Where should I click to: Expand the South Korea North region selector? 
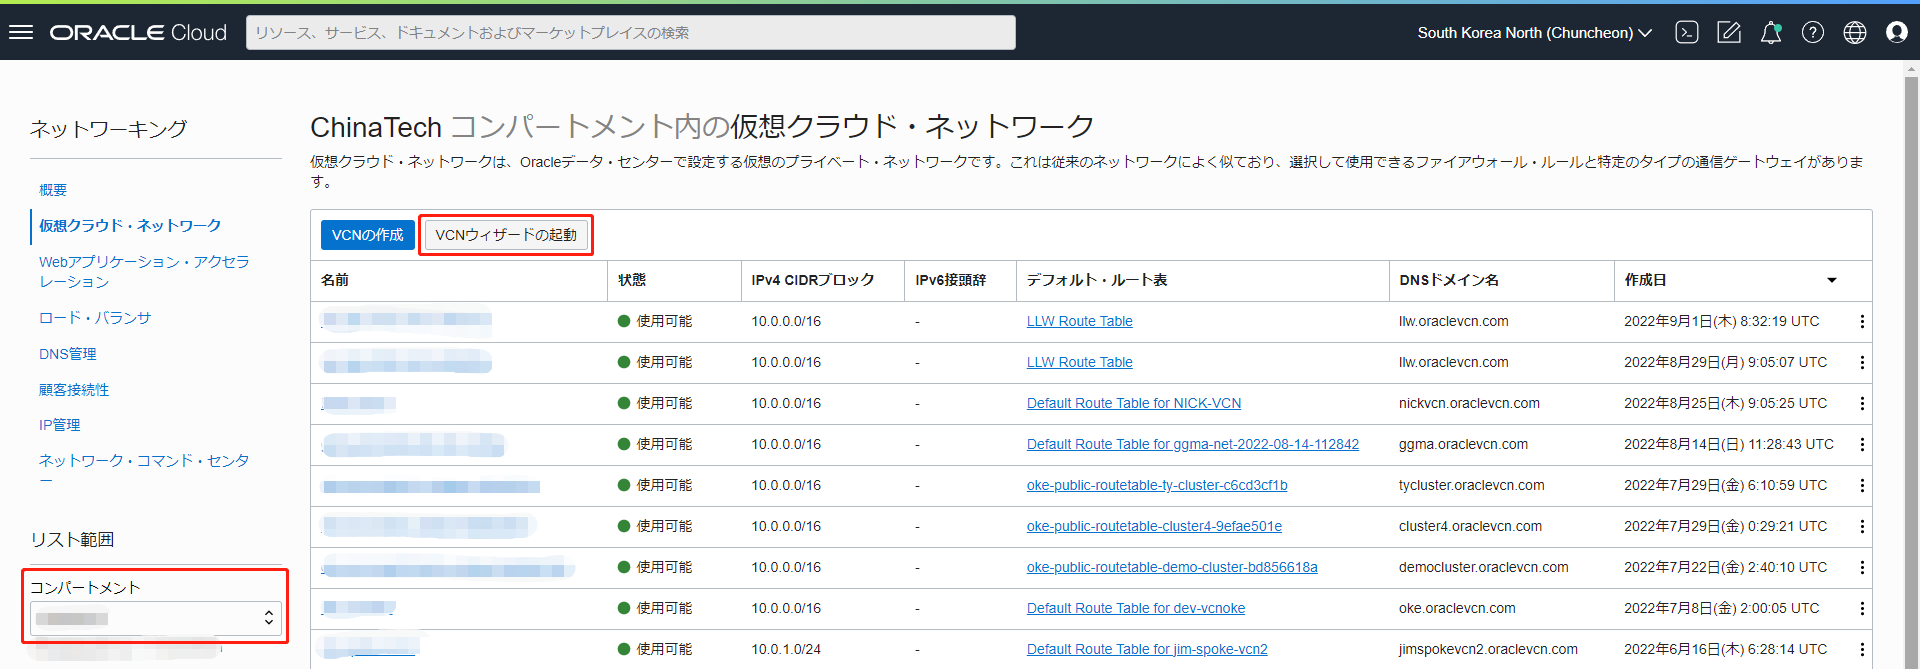(x=1534, y=33)
